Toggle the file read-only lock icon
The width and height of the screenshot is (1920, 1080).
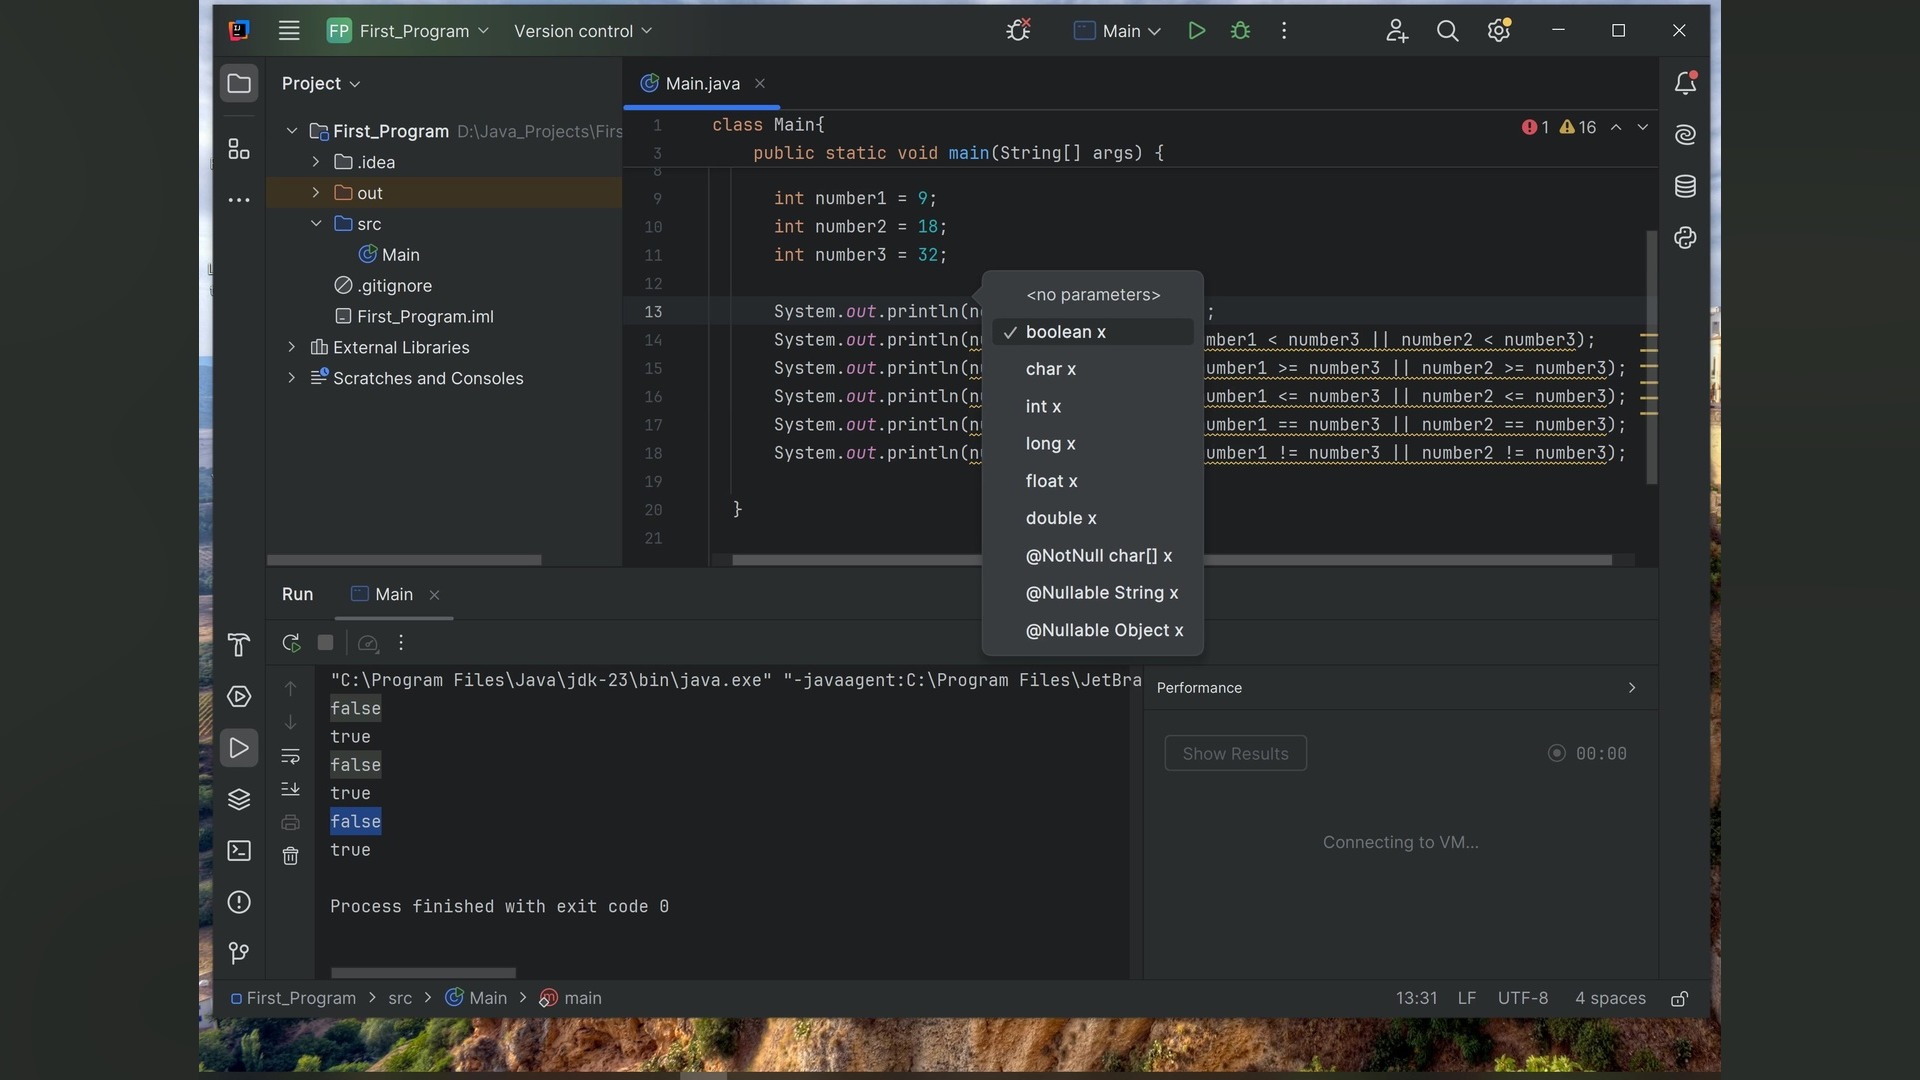1680,998
